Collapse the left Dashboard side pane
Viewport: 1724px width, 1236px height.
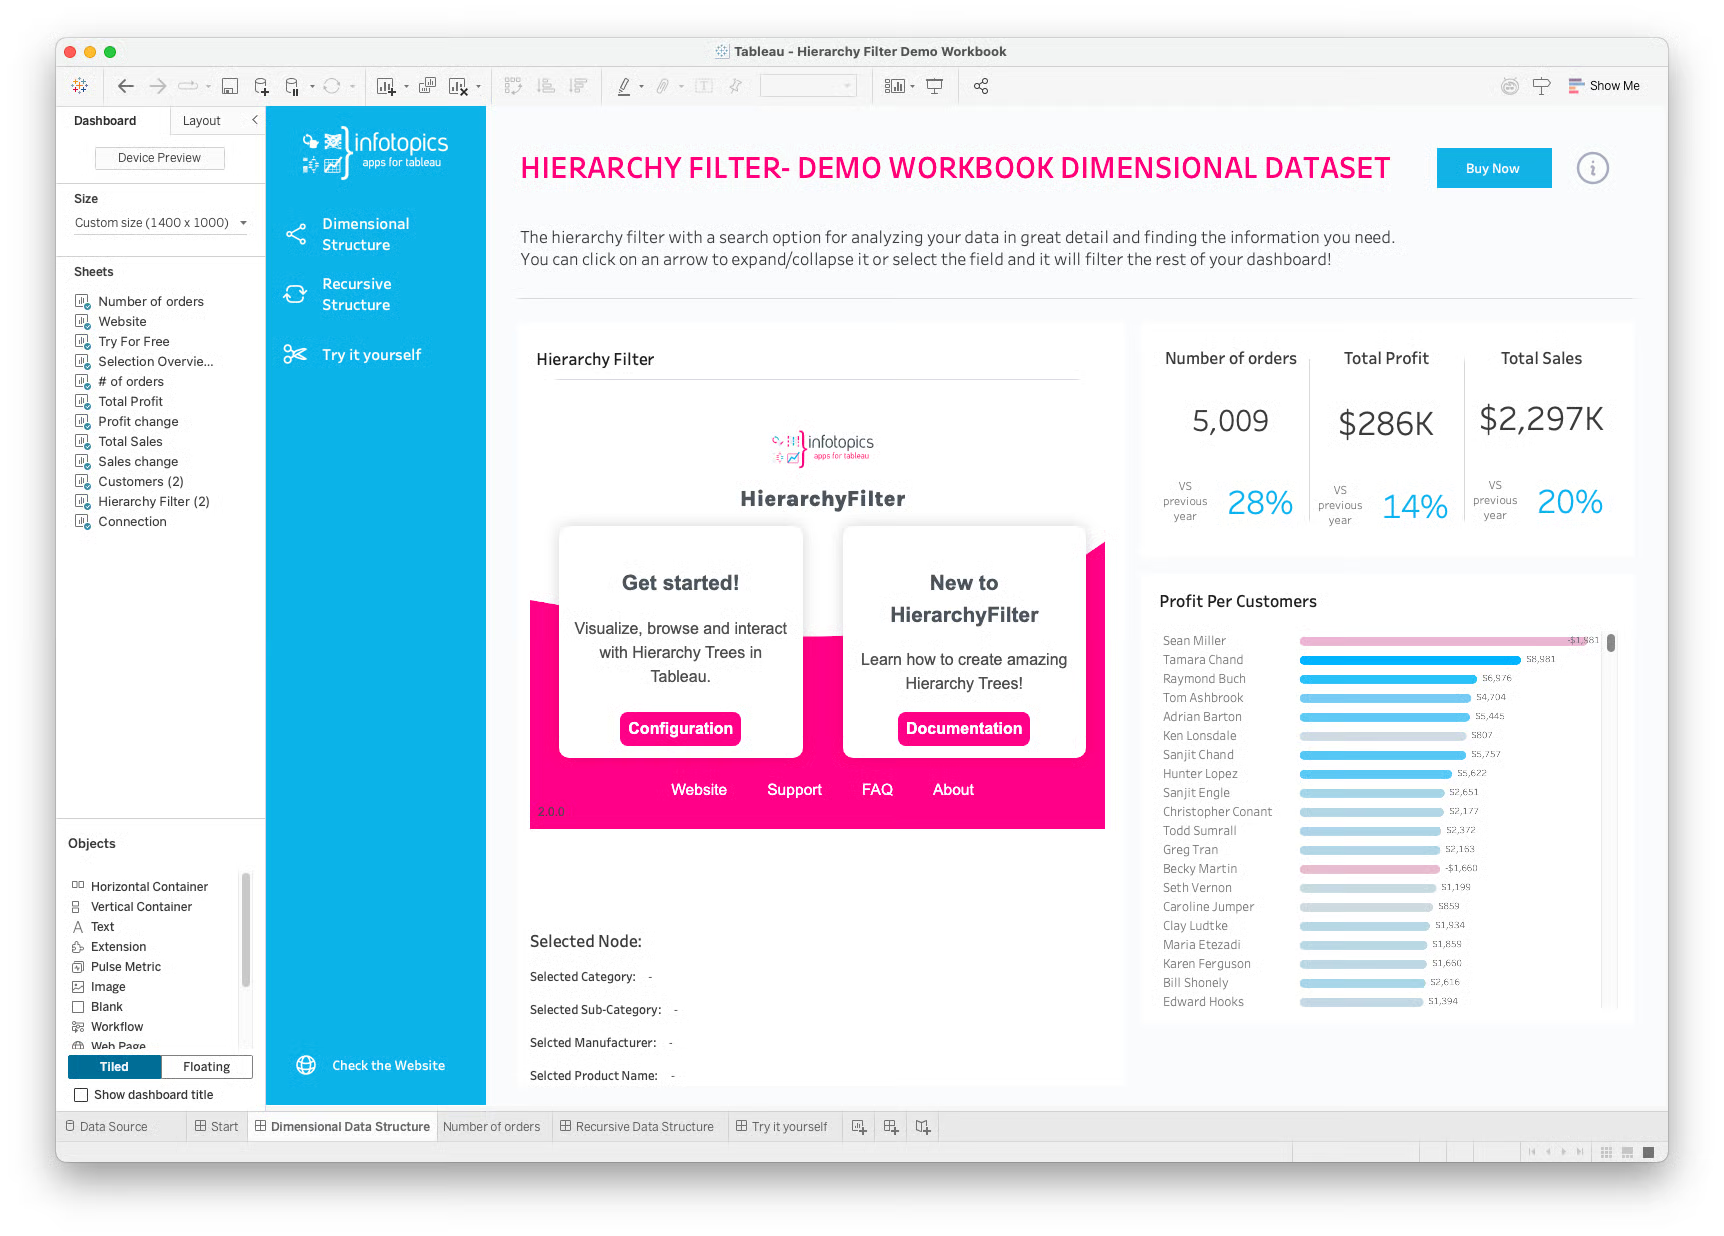click(x=255, y=120)
